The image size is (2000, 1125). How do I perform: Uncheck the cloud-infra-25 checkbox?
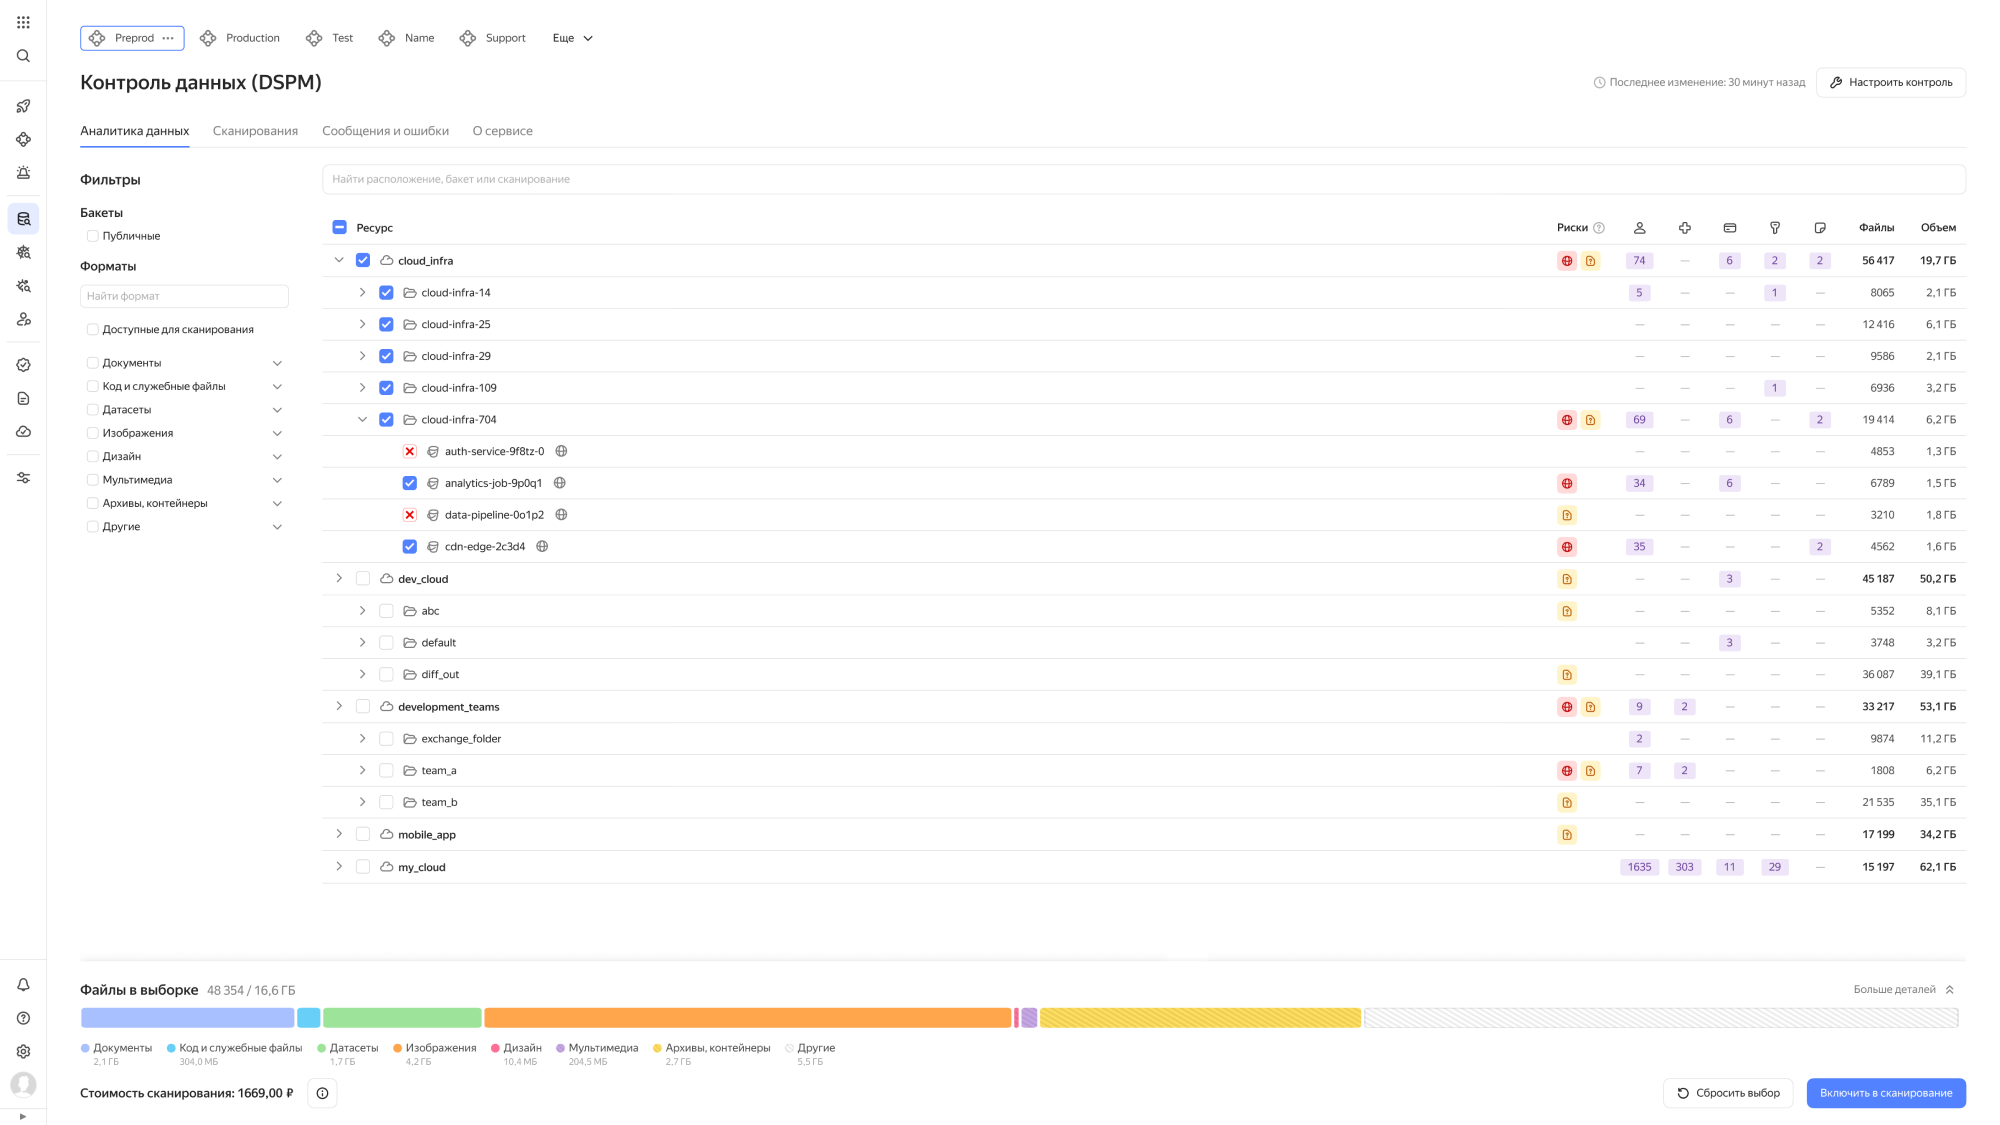386,325
